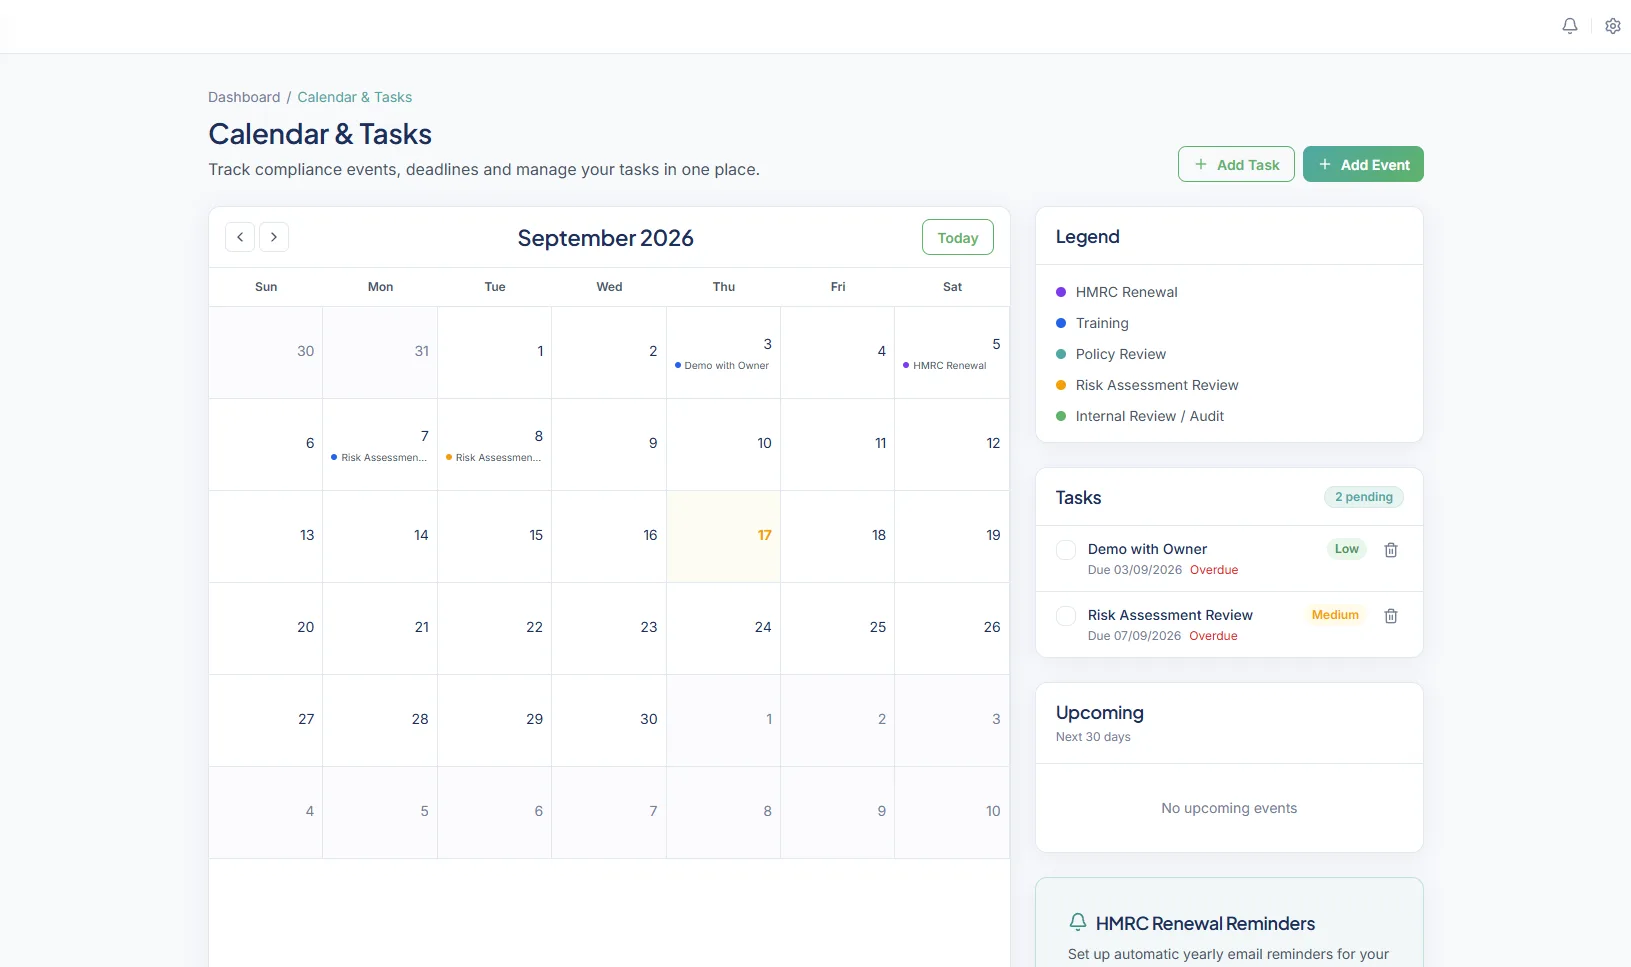
Task: Click the Medium priority badge
Action: click(x=1335, y=615)
